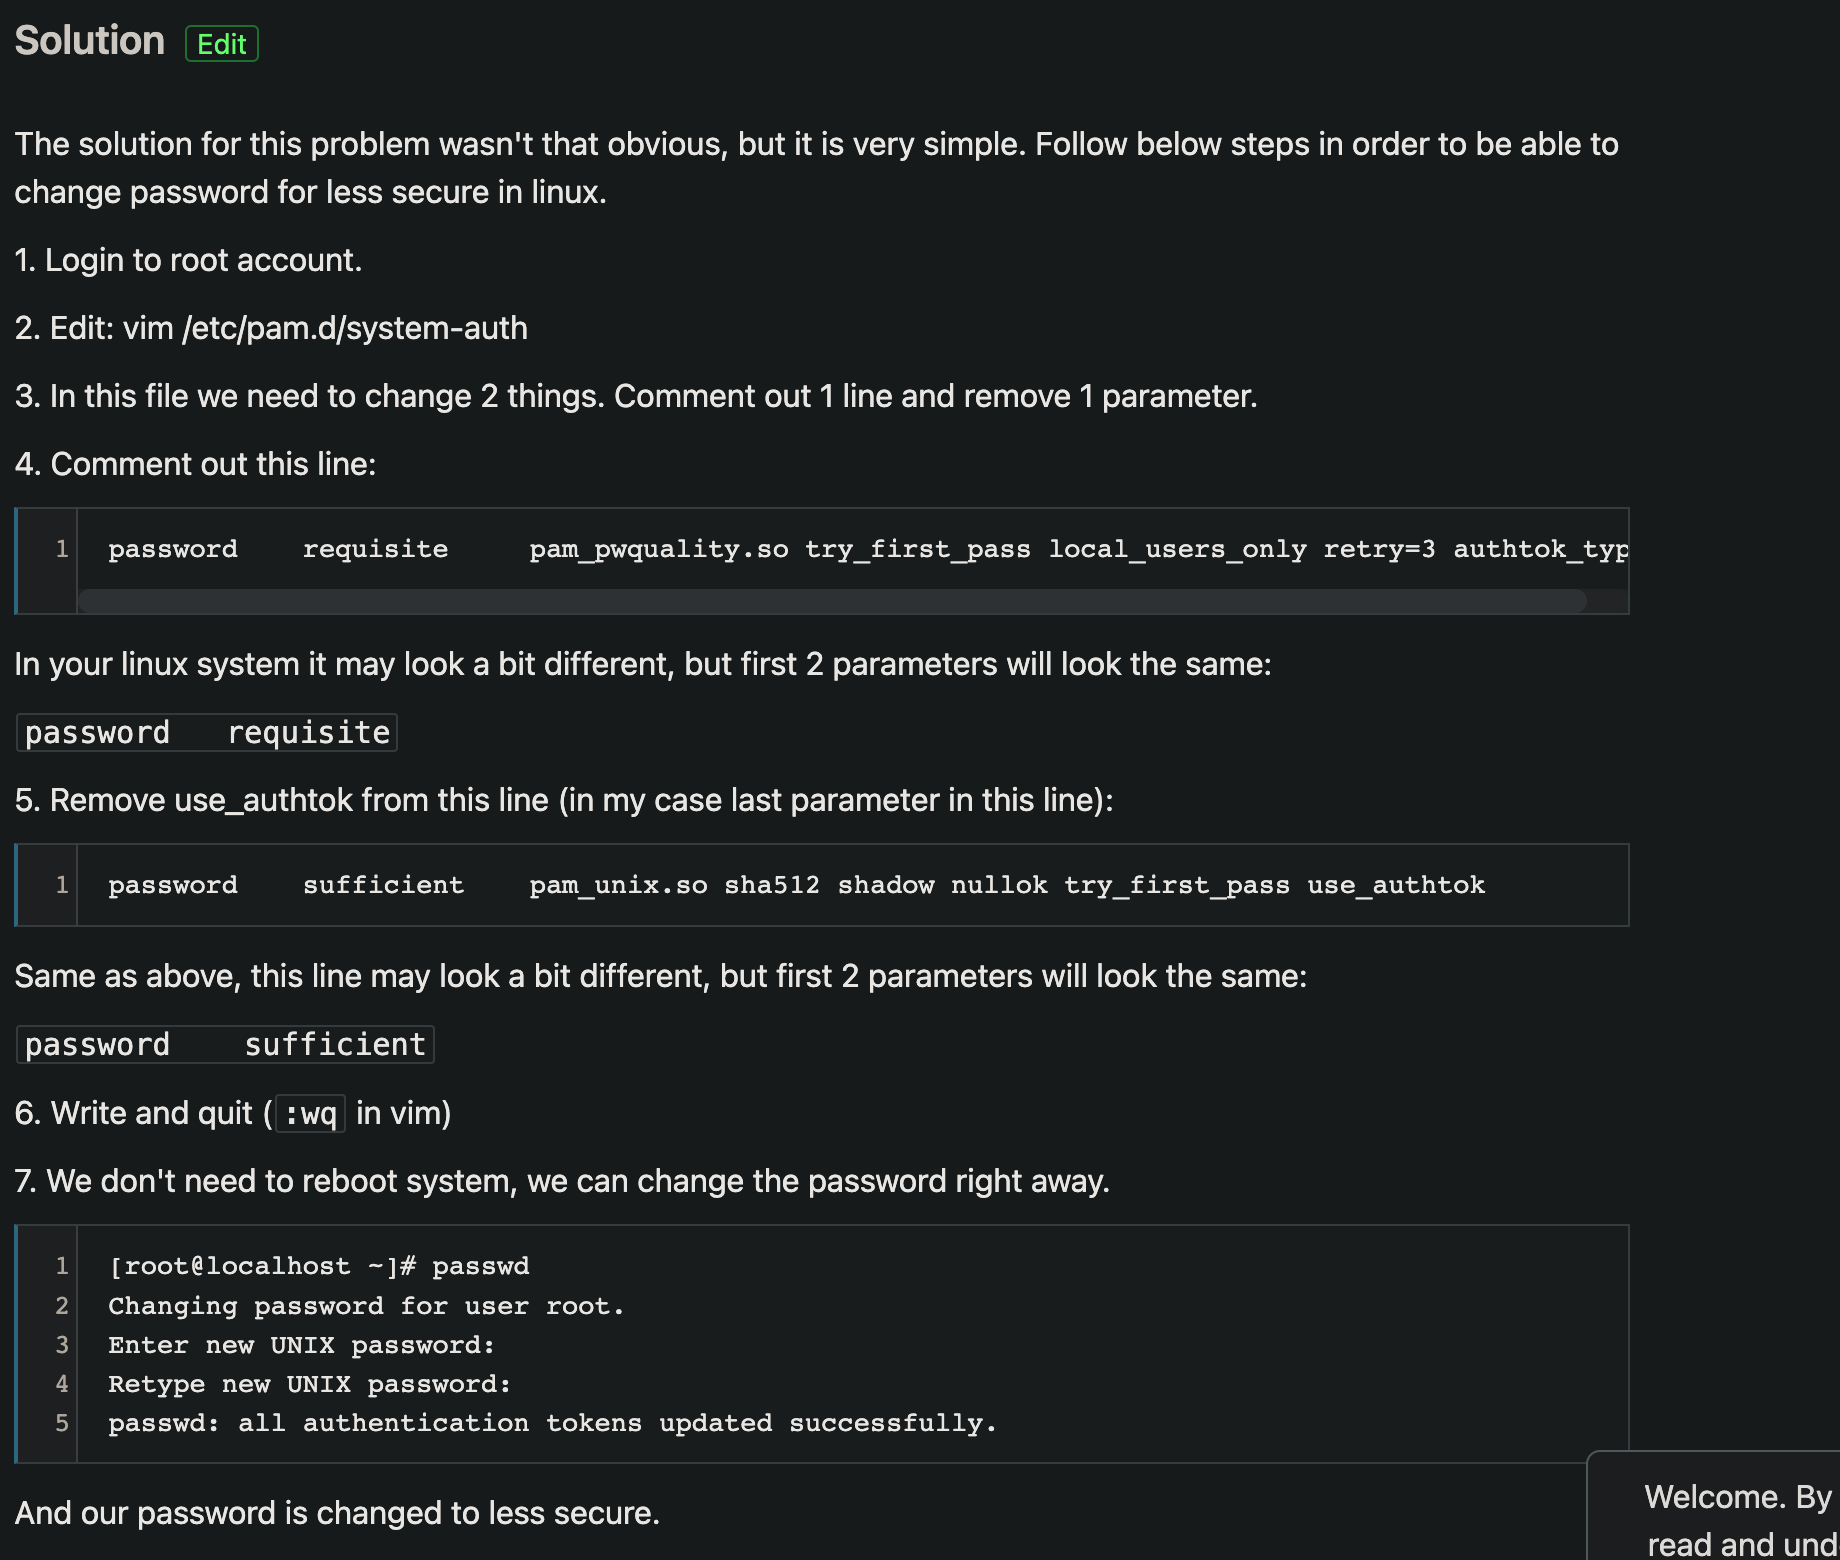Click line number 5 in the passwd output
Viewport: 1840px width, 1560px height.
pyautogui.click(x=62, y=1423)
